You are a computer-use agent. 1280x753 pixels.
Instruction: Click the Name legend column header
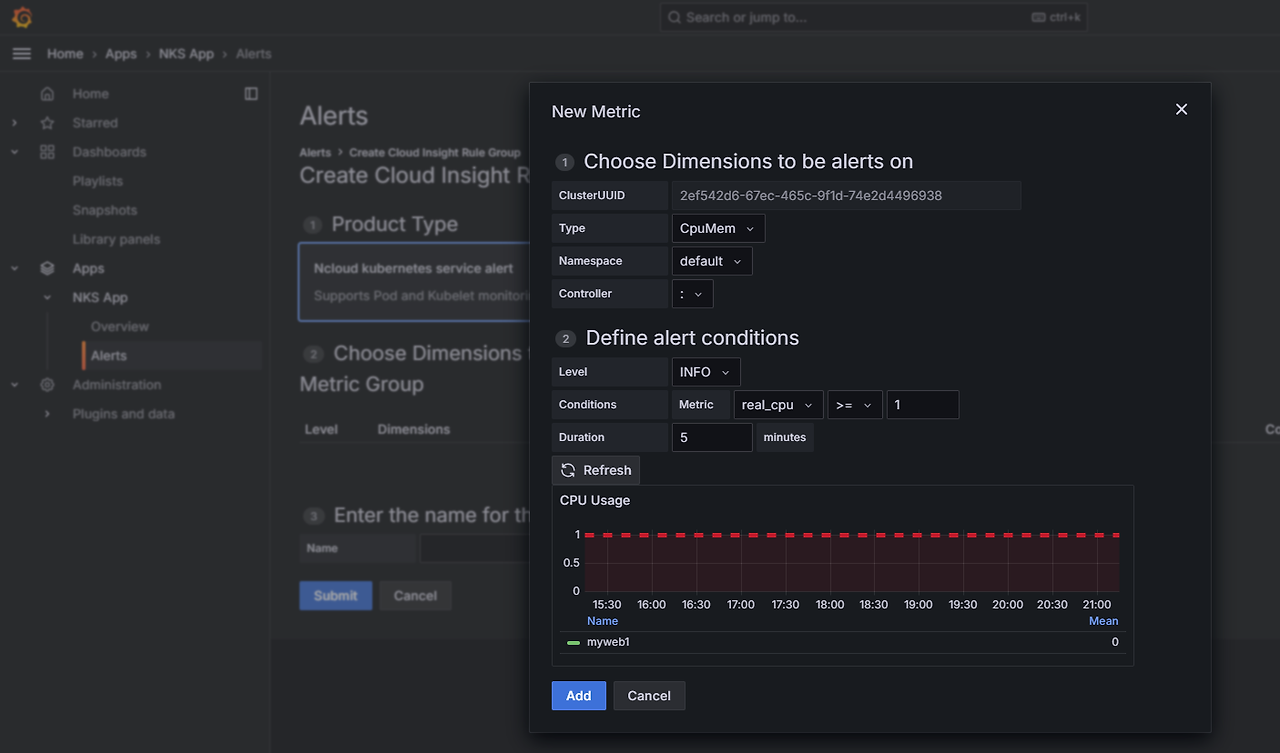(602, 621)
